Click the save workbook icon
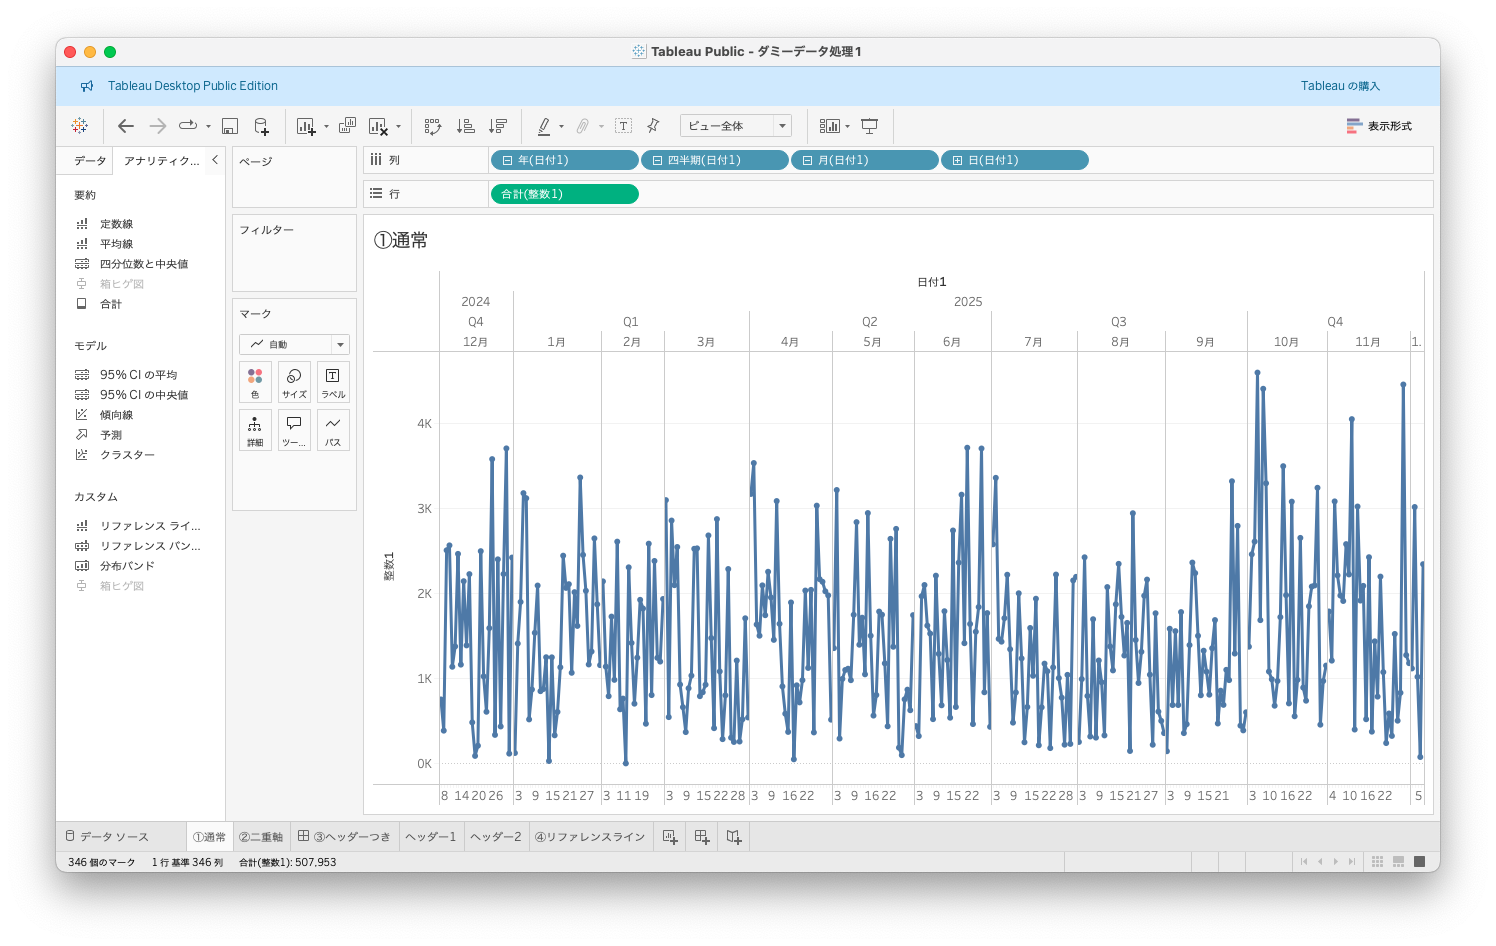 click(230, 126)
